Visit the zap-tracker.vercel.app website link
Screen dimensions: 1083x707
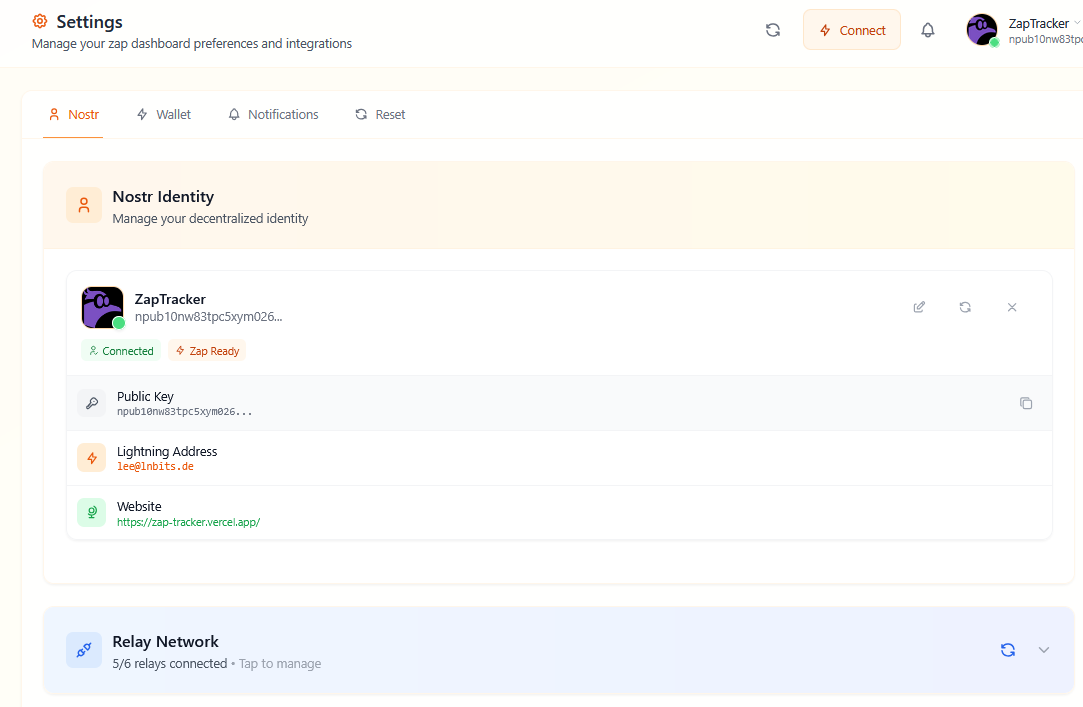point(188,521)
